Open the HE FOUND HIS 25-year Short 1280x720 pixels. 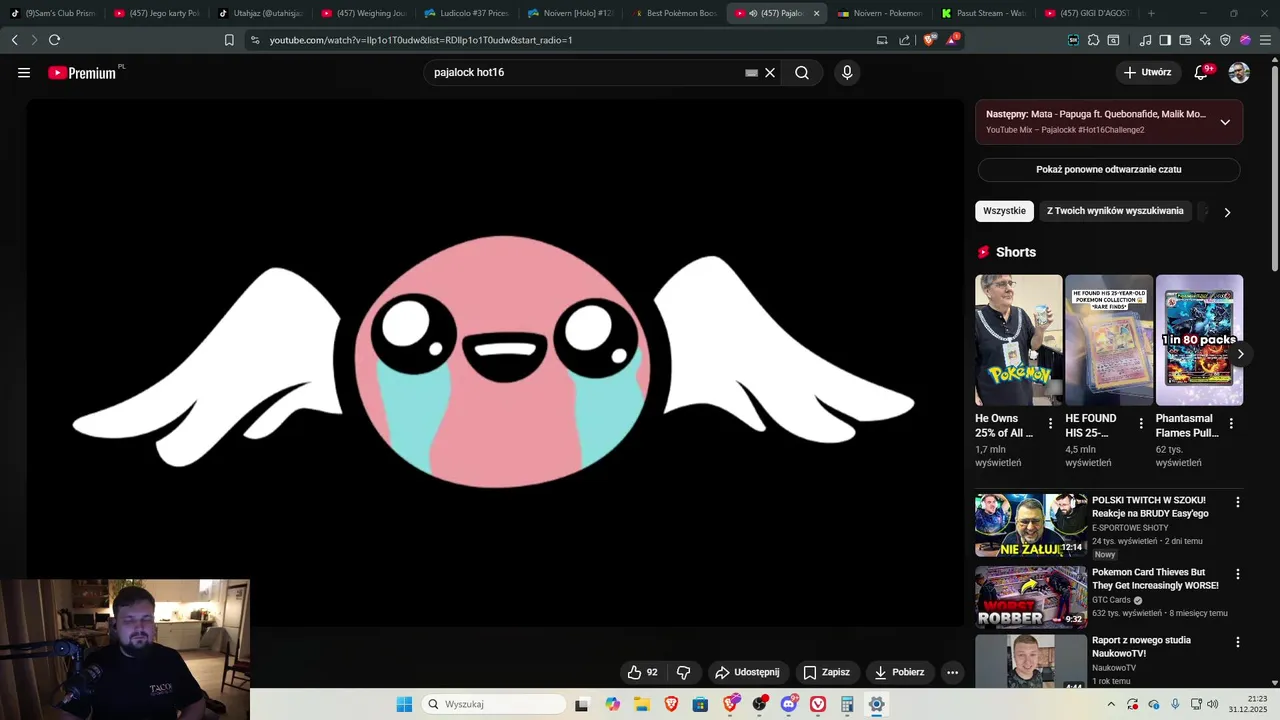(x=1109, y=340)
